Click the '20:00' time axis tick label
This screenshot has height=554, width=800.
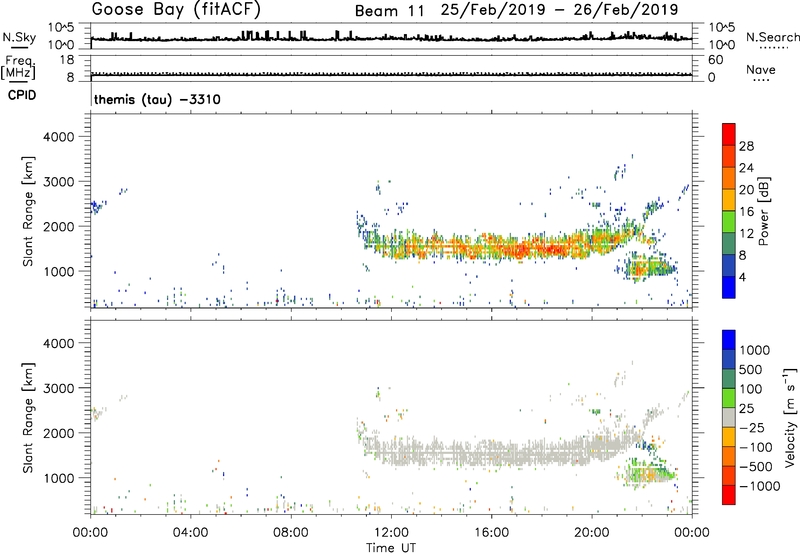click(x=592, y=533)
